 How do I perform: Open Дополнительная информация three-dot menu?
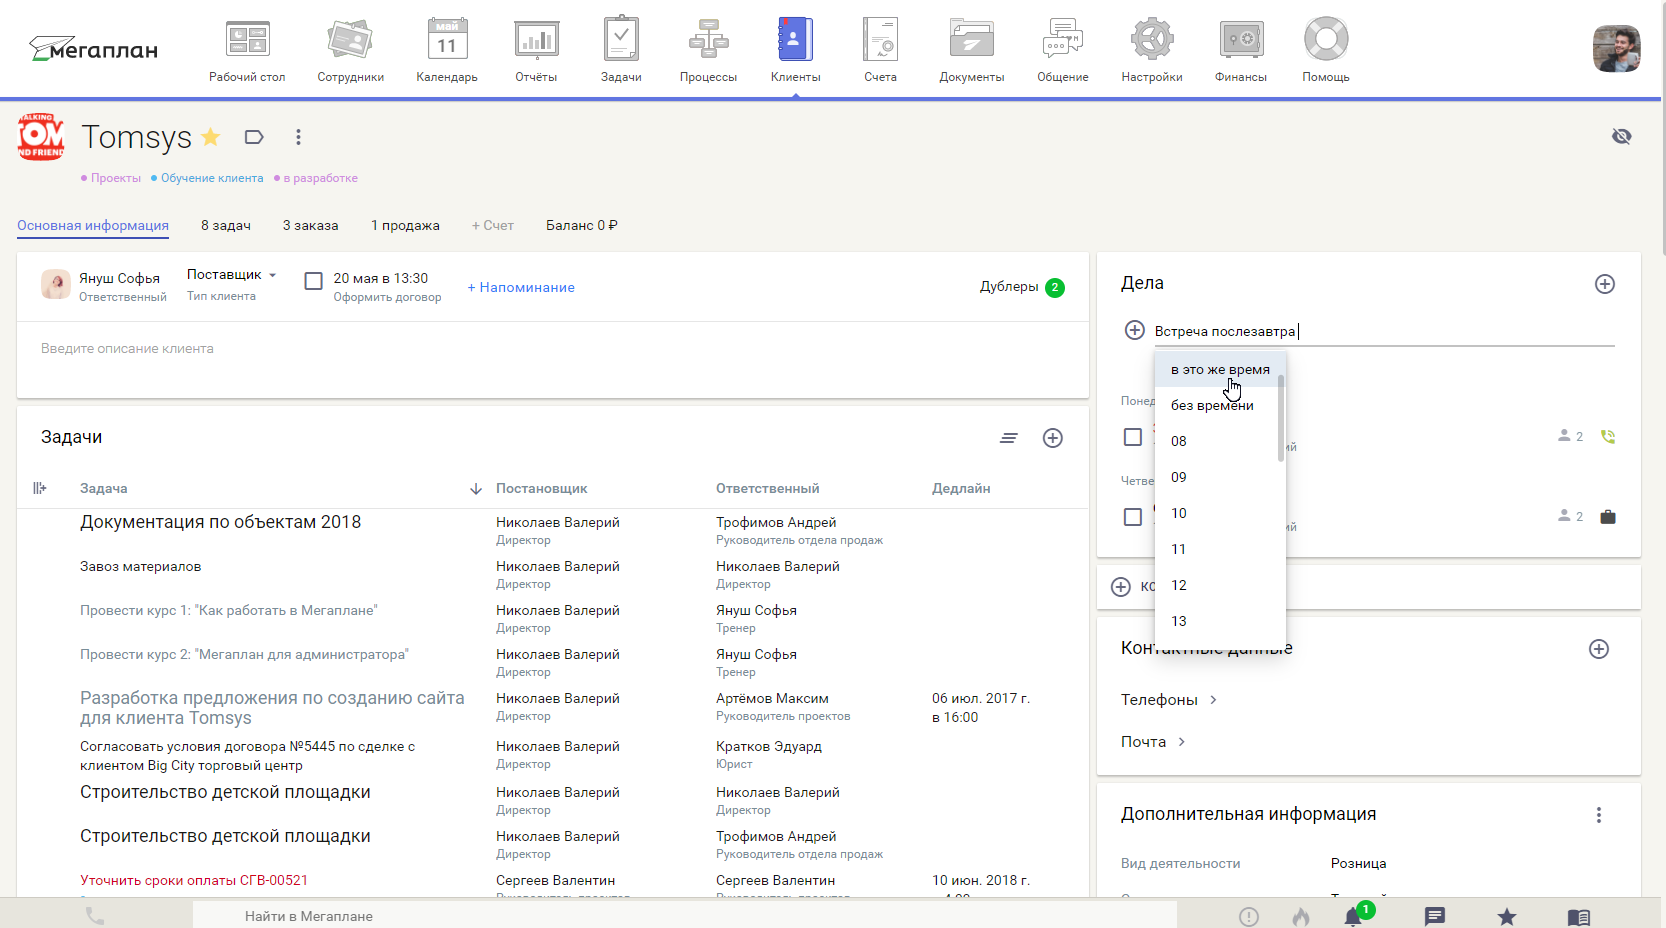[1599, 815]
